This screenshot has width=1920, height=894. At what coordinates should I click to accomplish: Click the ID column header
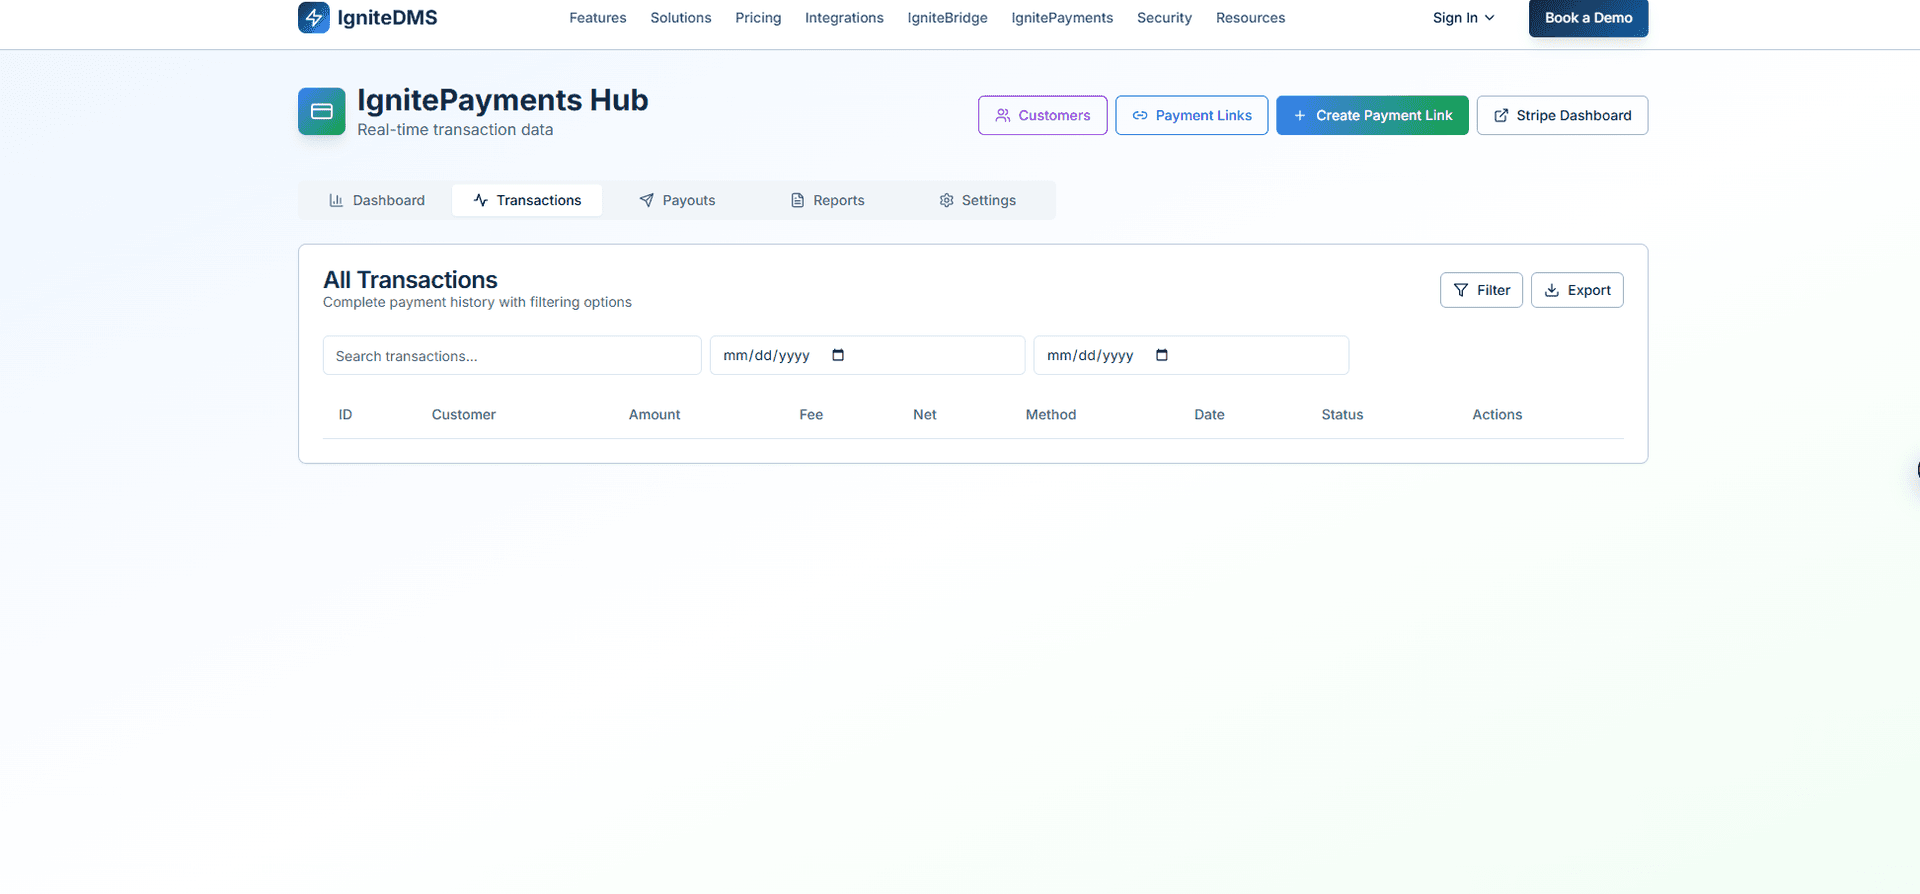[x=345, y=414]
